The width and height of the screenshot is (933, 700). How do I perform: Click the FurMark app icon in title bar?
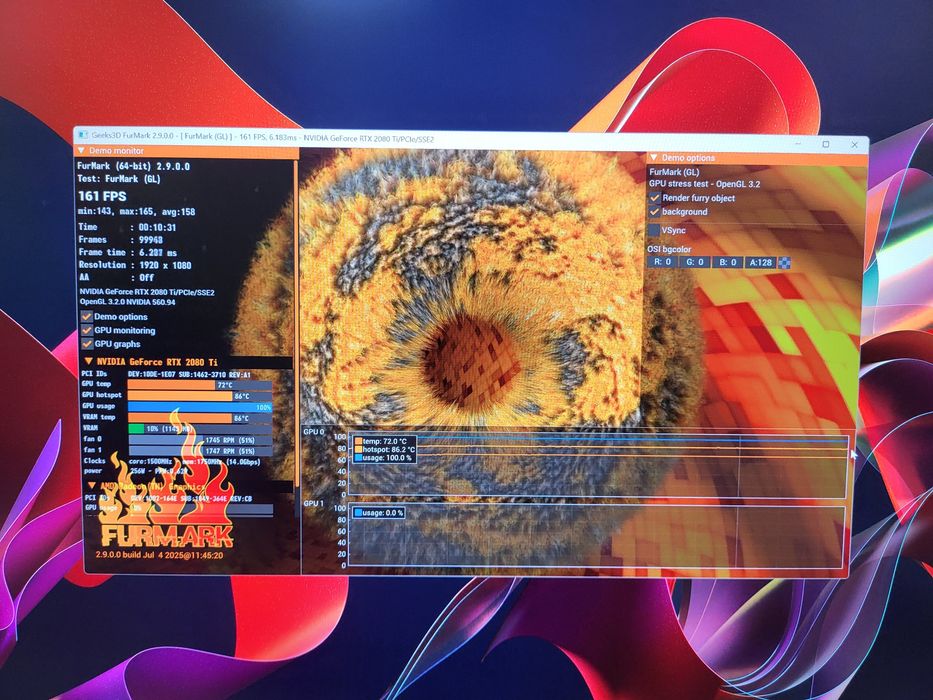point(83,135)
